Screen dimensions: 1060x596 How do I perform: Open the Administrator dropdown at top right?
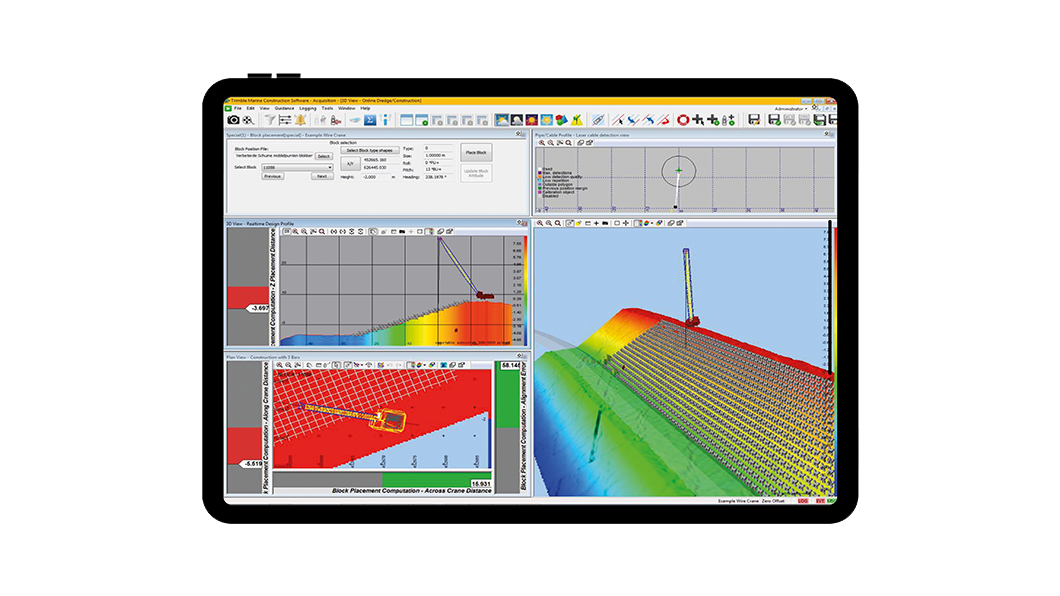[806, 108]
